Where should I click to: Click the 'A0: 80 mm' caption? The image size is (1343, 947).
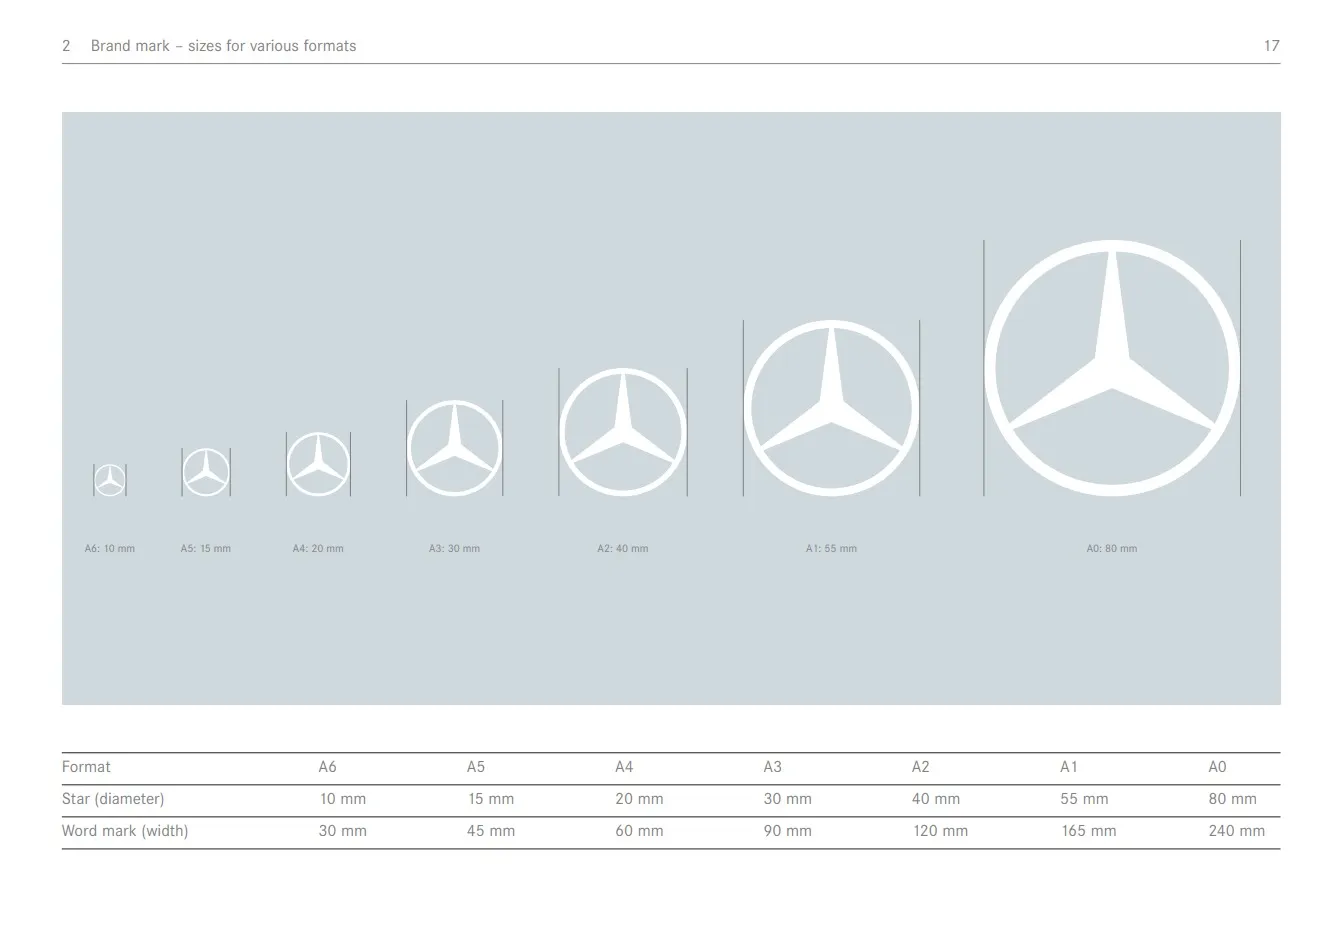pyautogui.click(x=1112, y=549)
